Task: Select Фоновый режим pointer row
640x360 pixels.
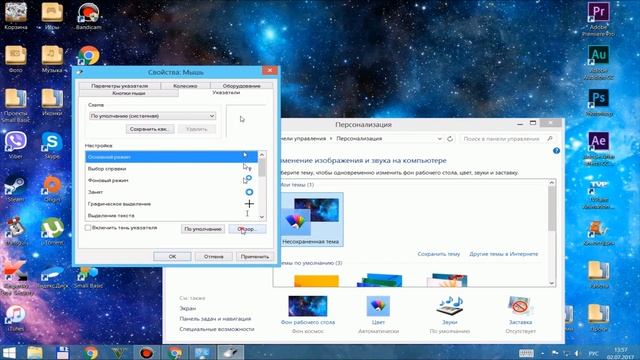Action: tap(171, 180)
